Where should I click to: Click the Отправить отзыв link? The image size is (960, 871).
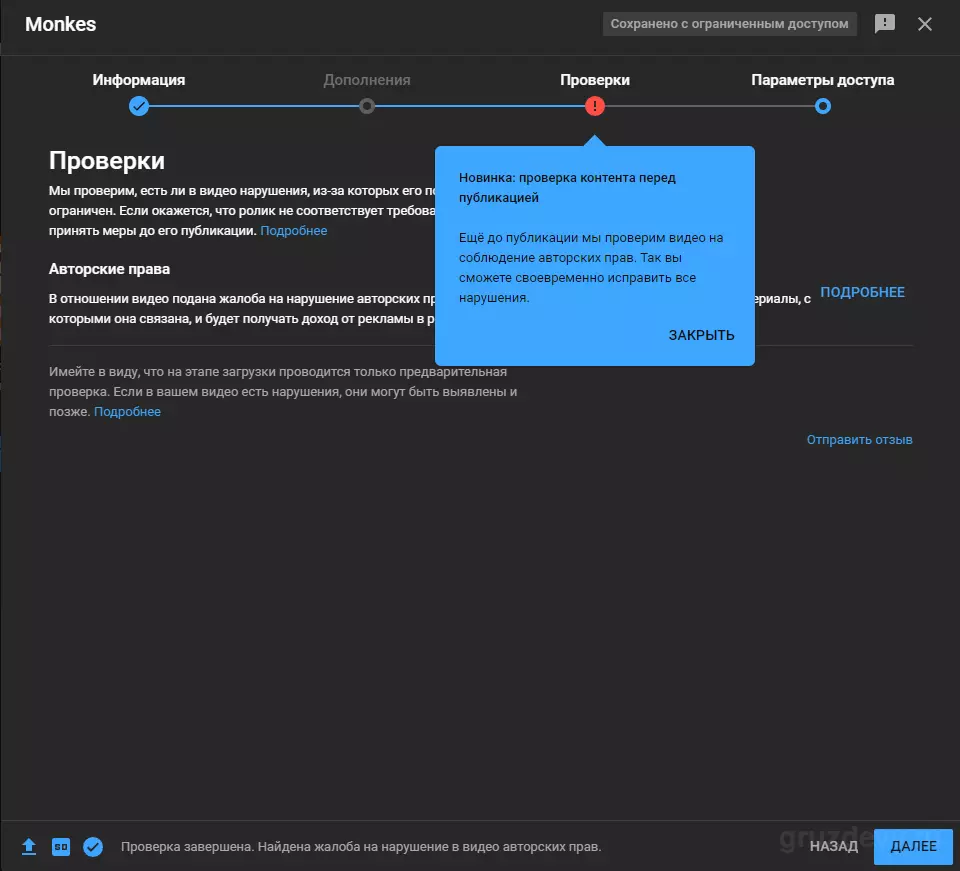click(860, 439)
